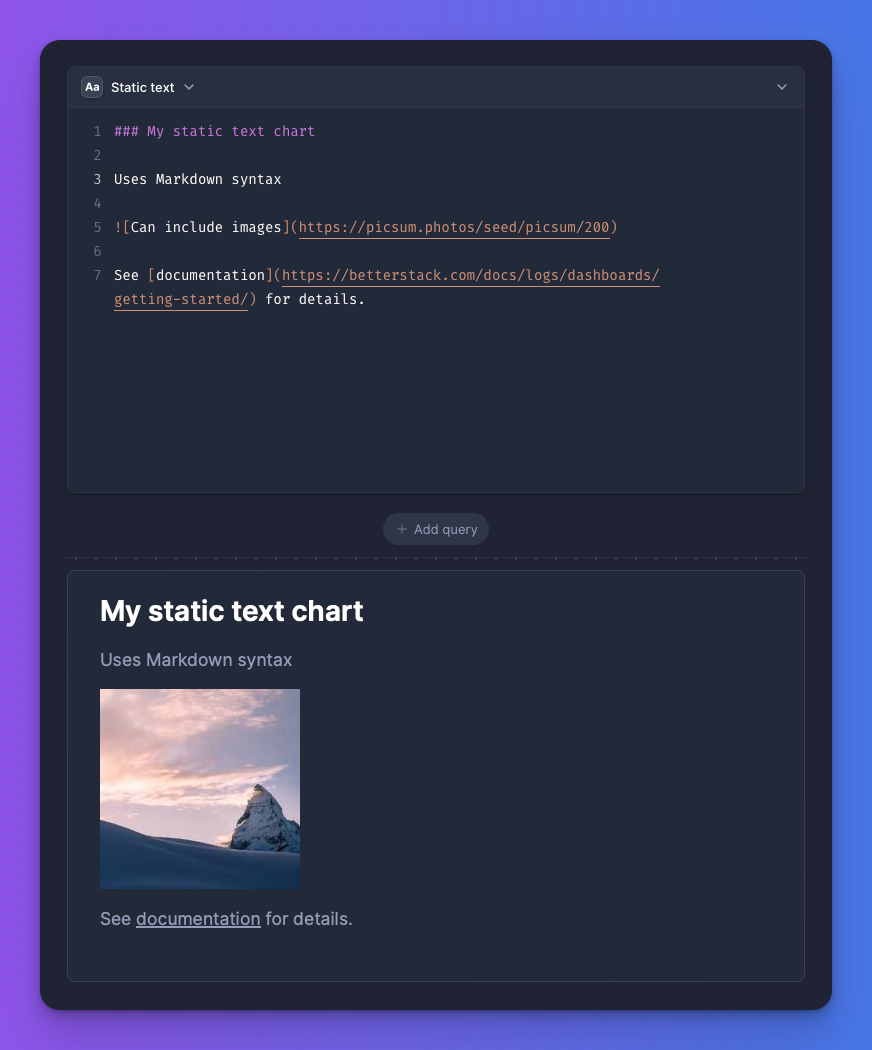Expand the chevron next to Static text label
872x1050 pixels.
click(x=188, y=87)
